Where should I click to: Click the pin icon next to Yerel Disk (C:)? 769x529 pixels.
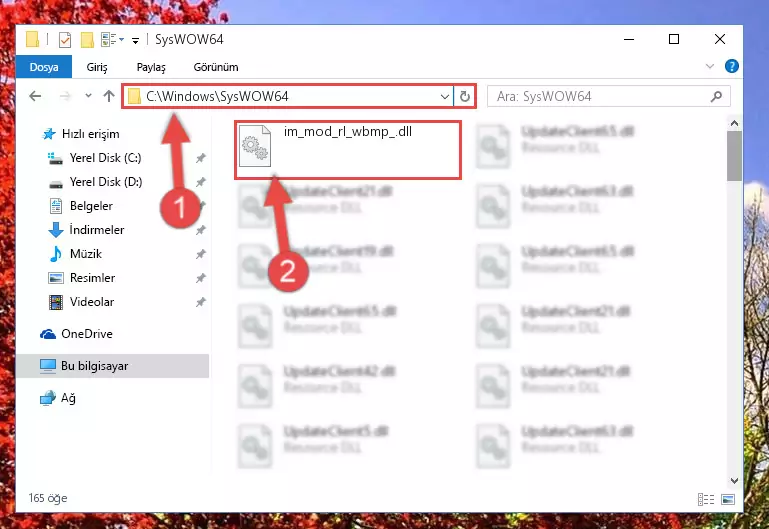point(201,158)
